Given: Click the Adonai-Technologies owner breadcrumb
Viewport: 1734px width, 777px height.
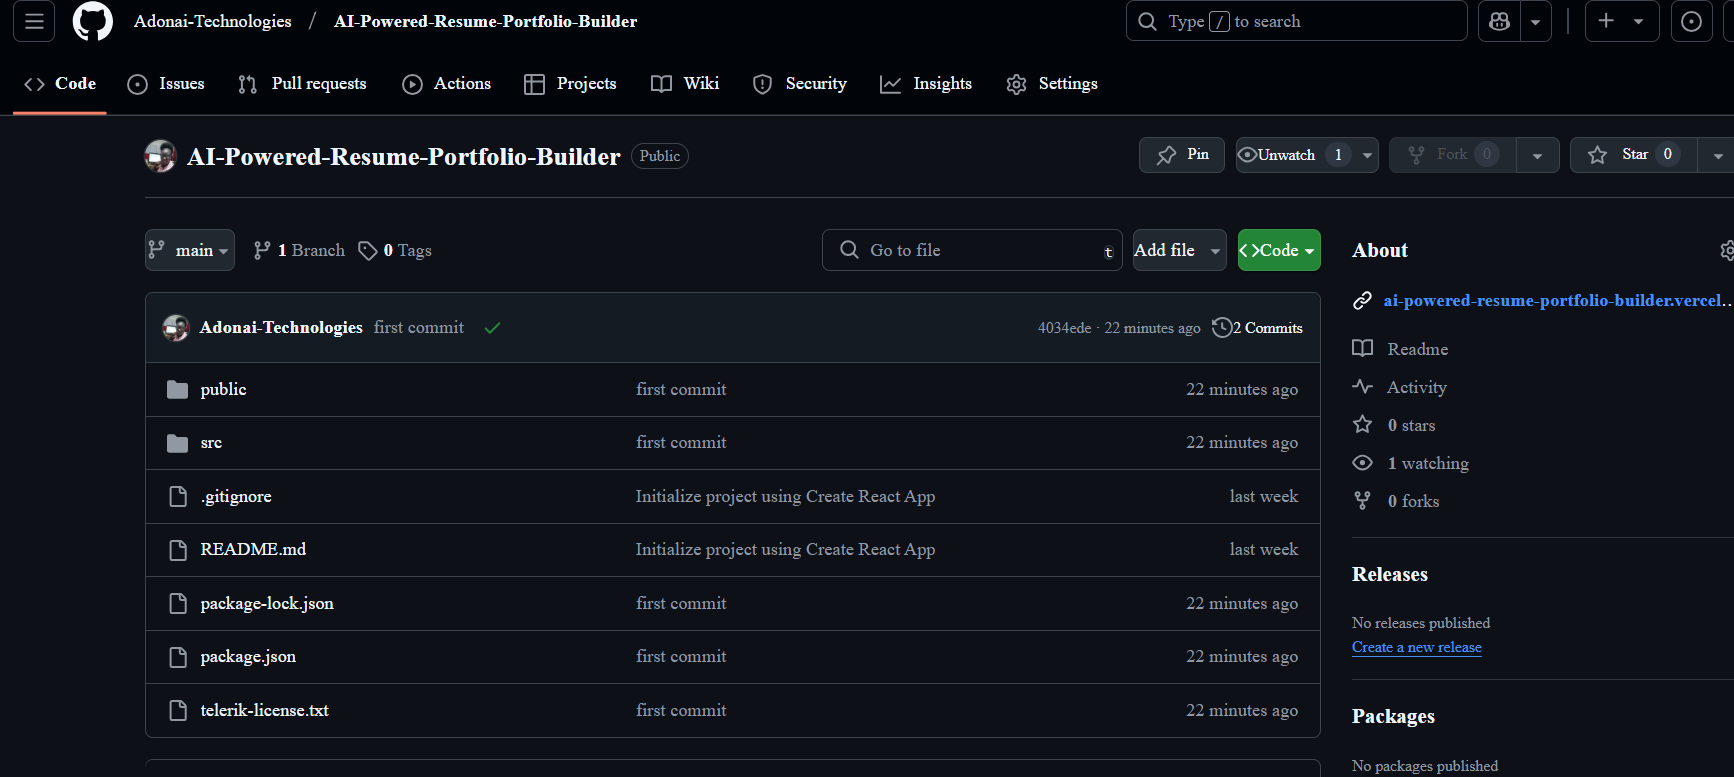Looking at the screenshot, I should pos(213,21).
